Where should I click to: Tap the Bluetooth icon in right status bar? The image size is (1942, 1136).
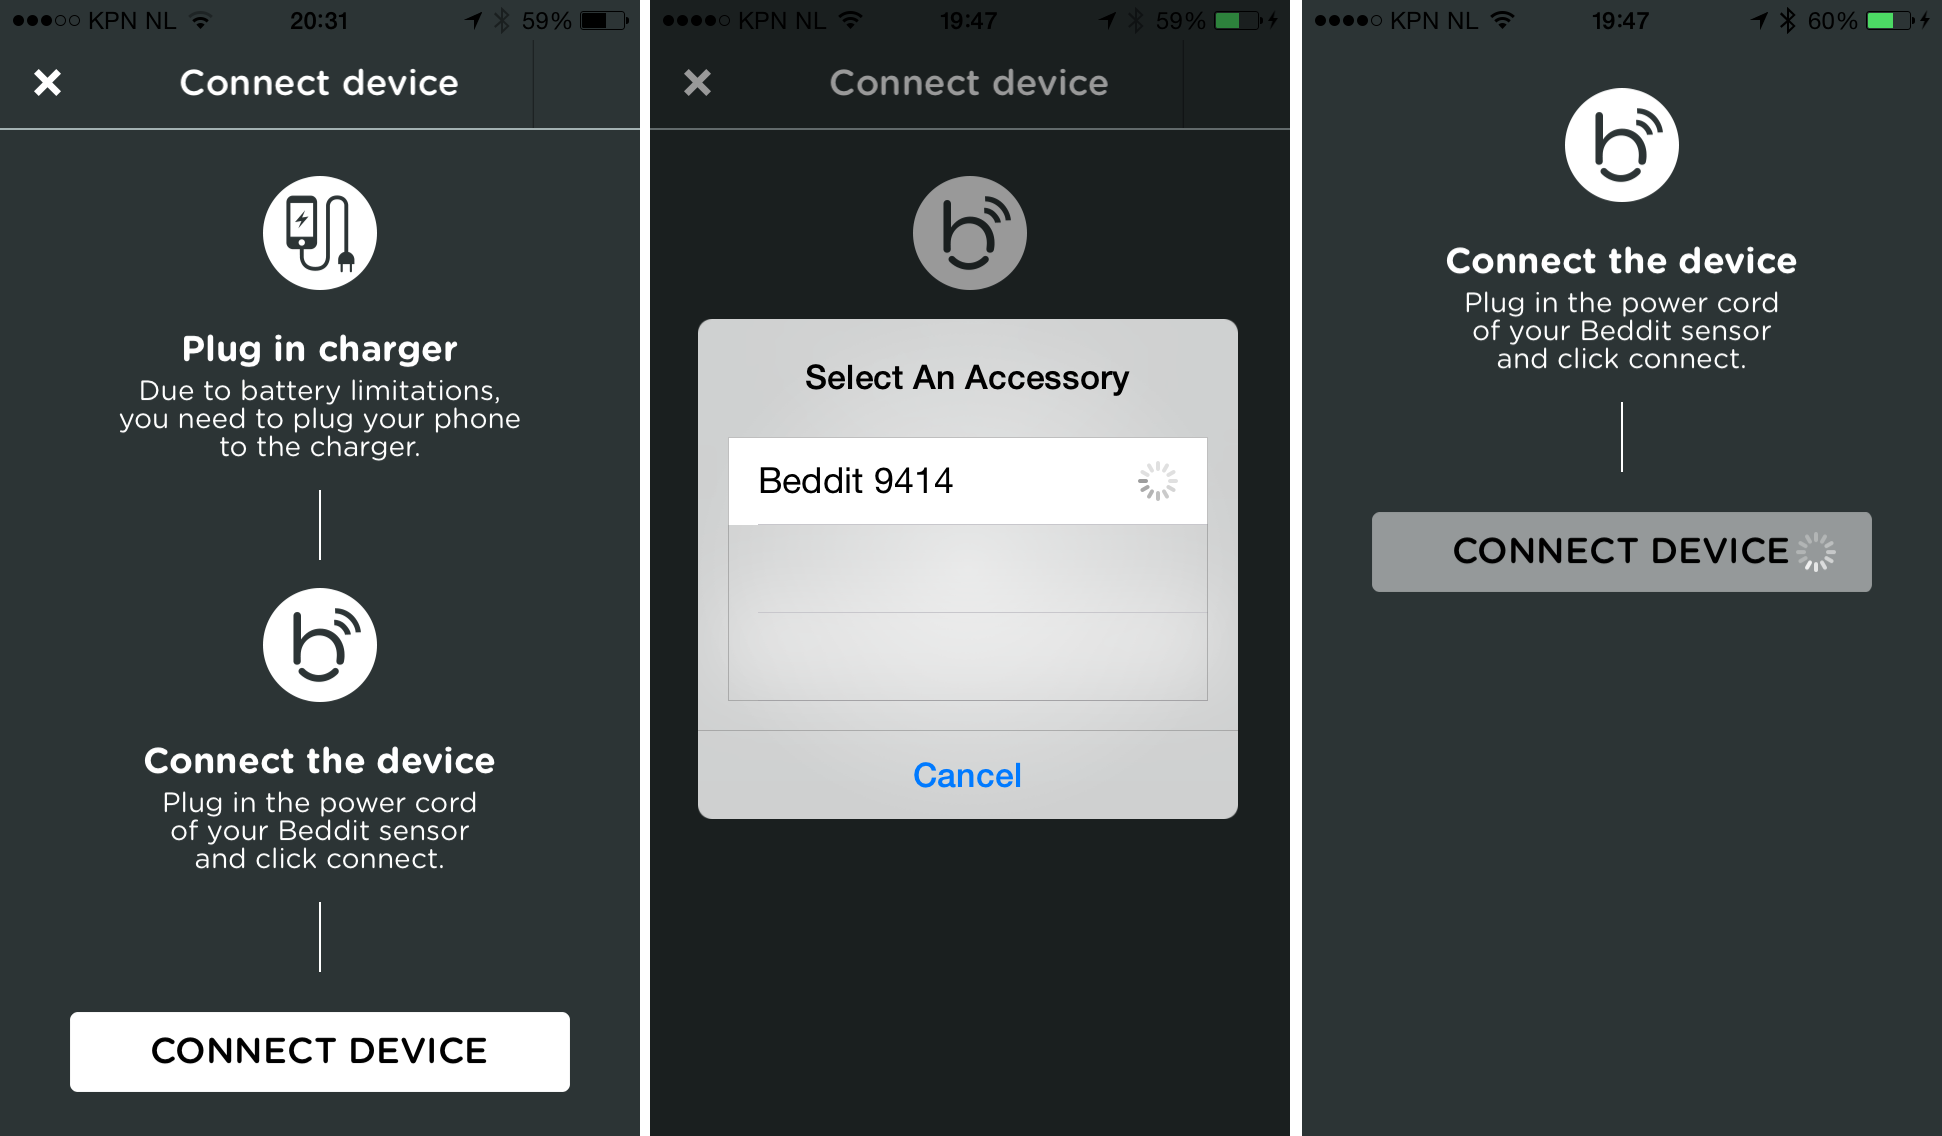coord(1788,20)
